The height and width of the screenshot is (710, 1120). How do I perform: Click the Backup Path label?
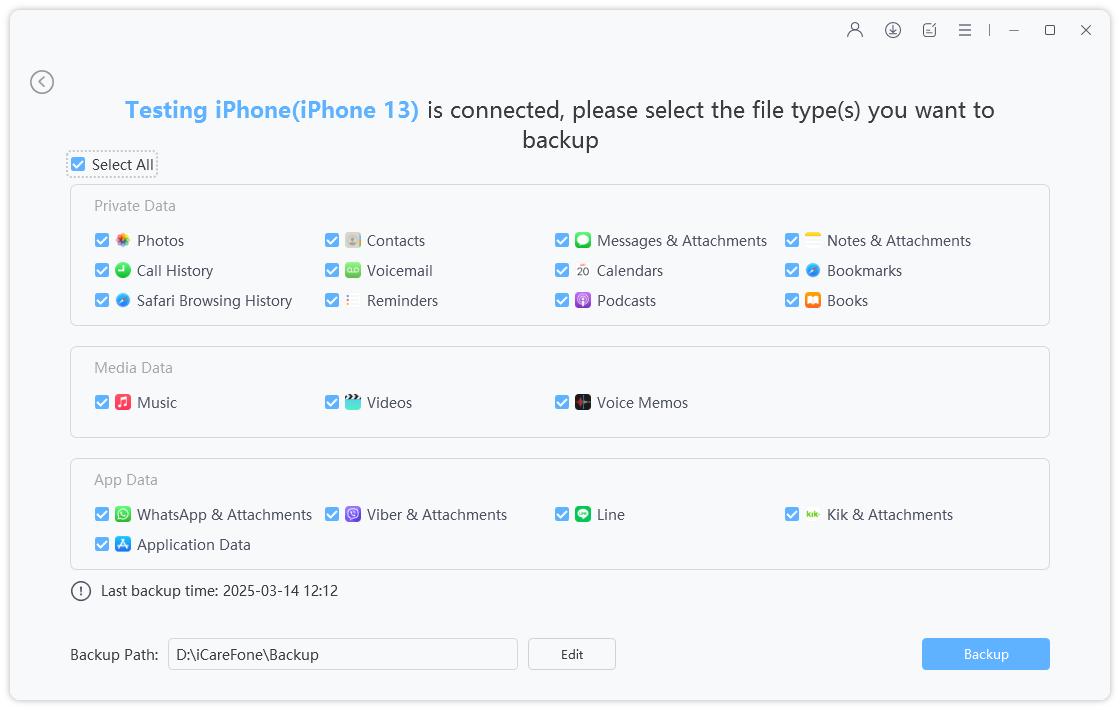tap(114, 654)
